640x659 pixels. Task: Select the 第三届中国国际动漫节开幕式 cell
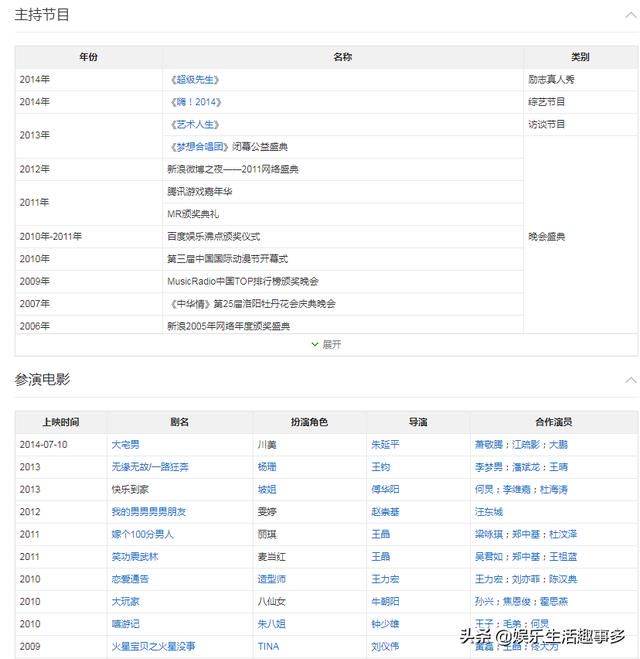343,259
